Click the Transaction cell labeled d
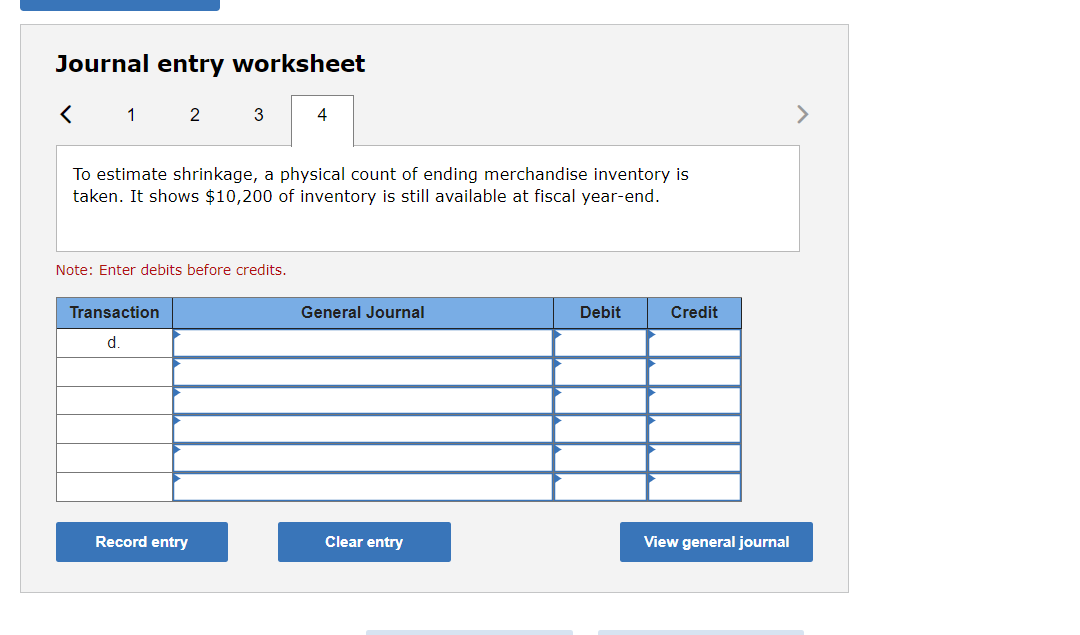1080x635 pixels. coord(113,342)
